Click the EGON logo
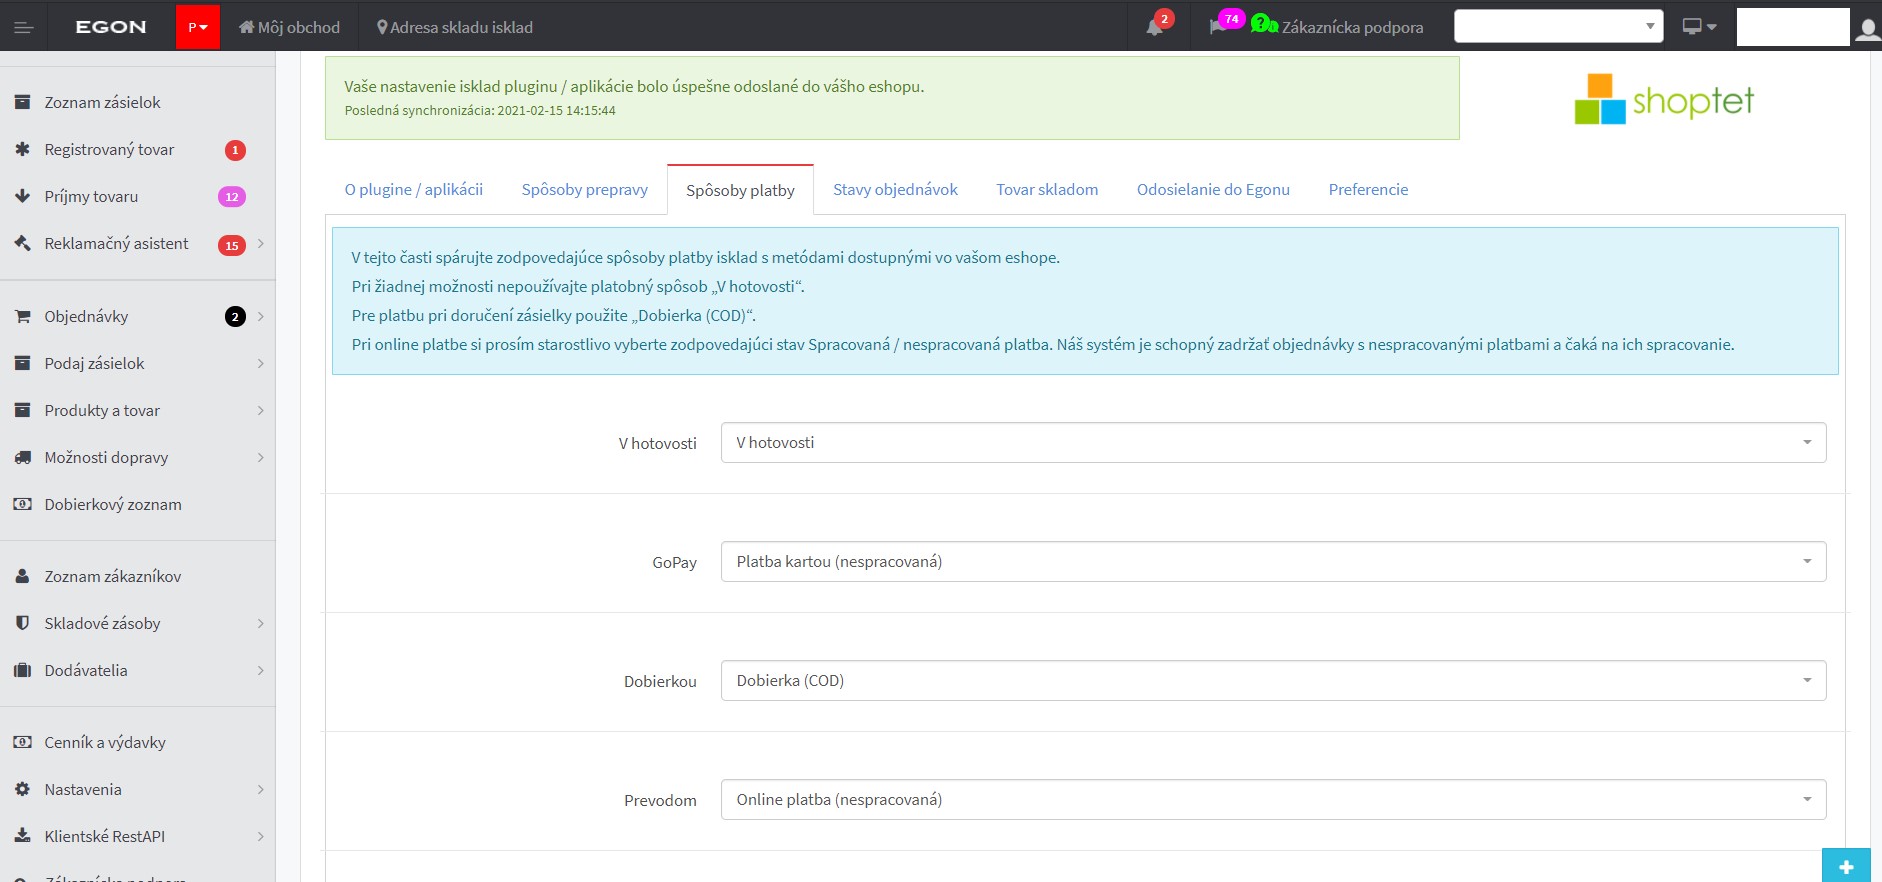Screen dimensions: 1882x882 coord(110,27)
